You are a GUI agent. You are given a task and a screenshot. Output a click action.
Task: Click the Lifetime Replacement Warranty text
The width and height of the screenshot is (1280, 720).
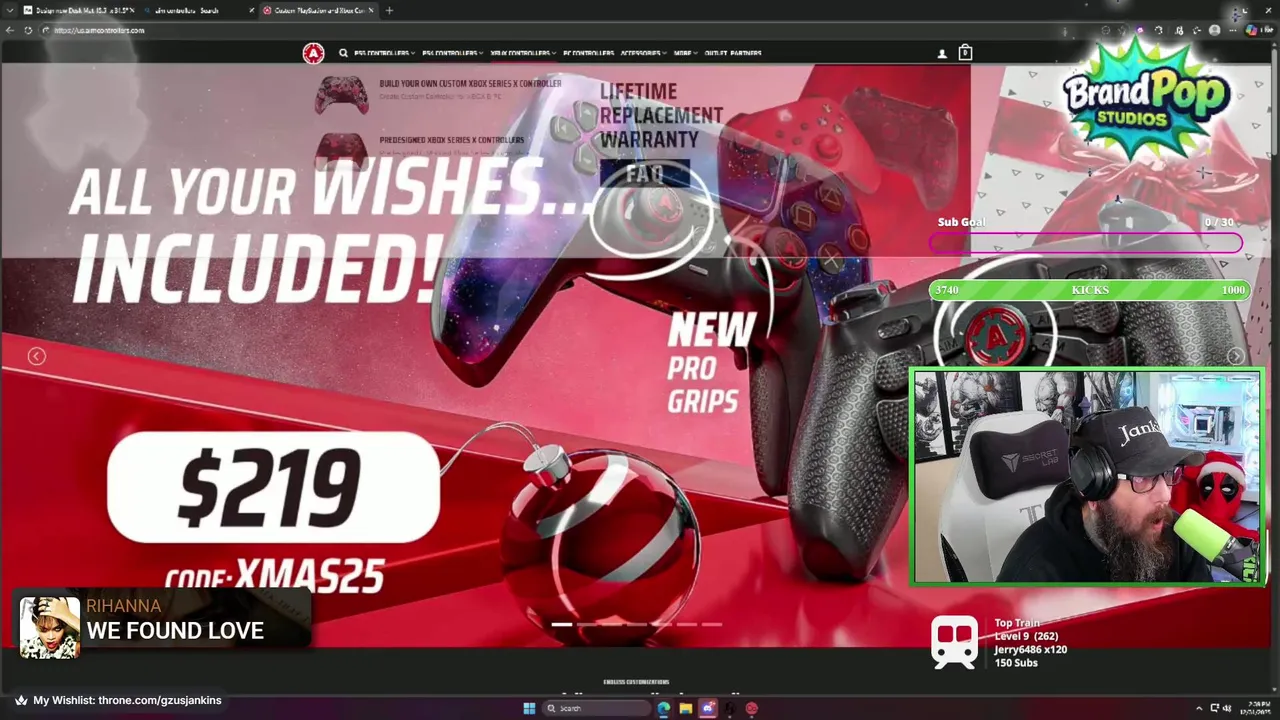point(660,116)
